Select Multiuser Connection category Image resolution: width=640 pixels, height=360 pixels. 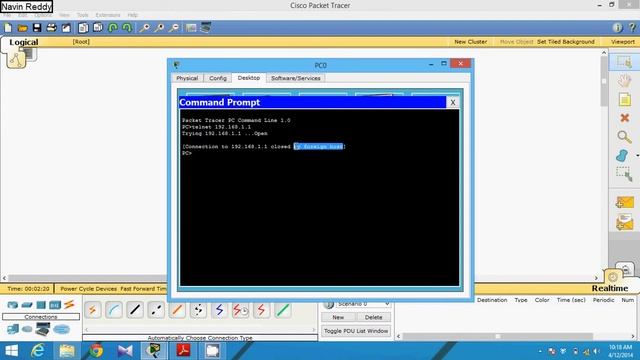click(x=62, y=329)
